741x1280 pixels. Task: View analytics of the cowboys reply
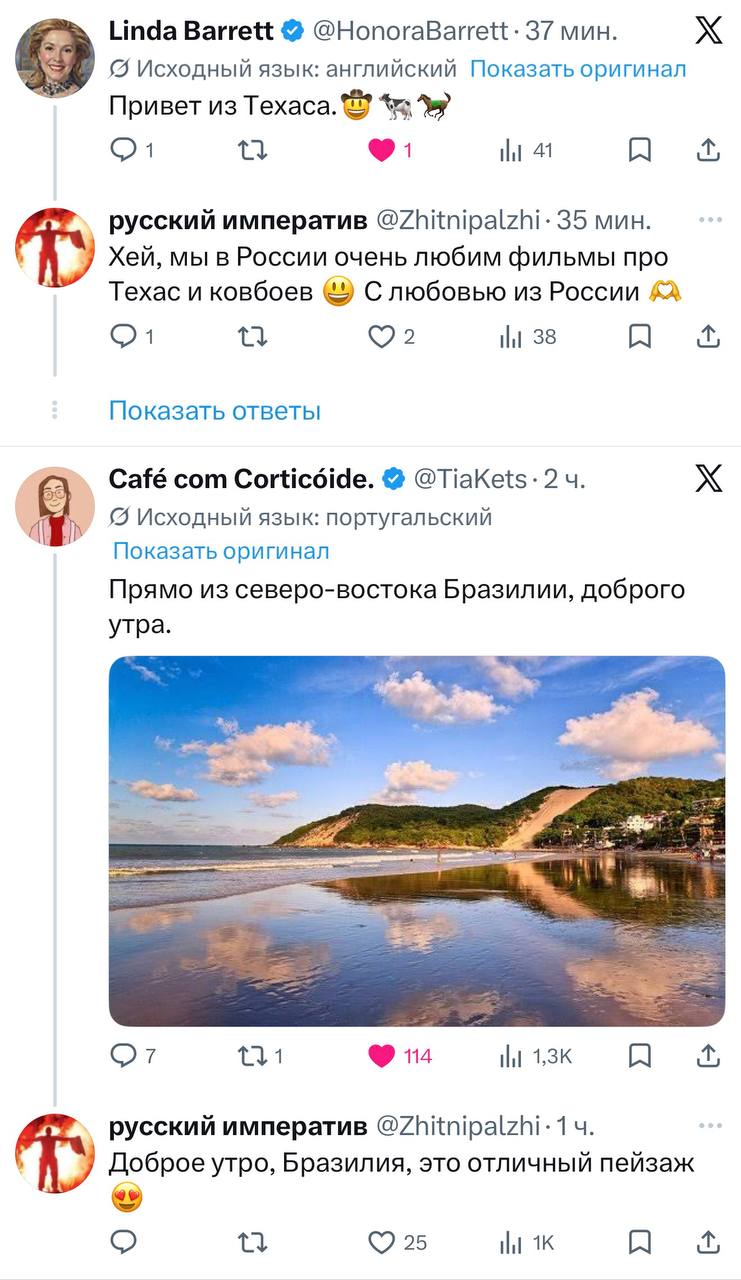point(512,337)
